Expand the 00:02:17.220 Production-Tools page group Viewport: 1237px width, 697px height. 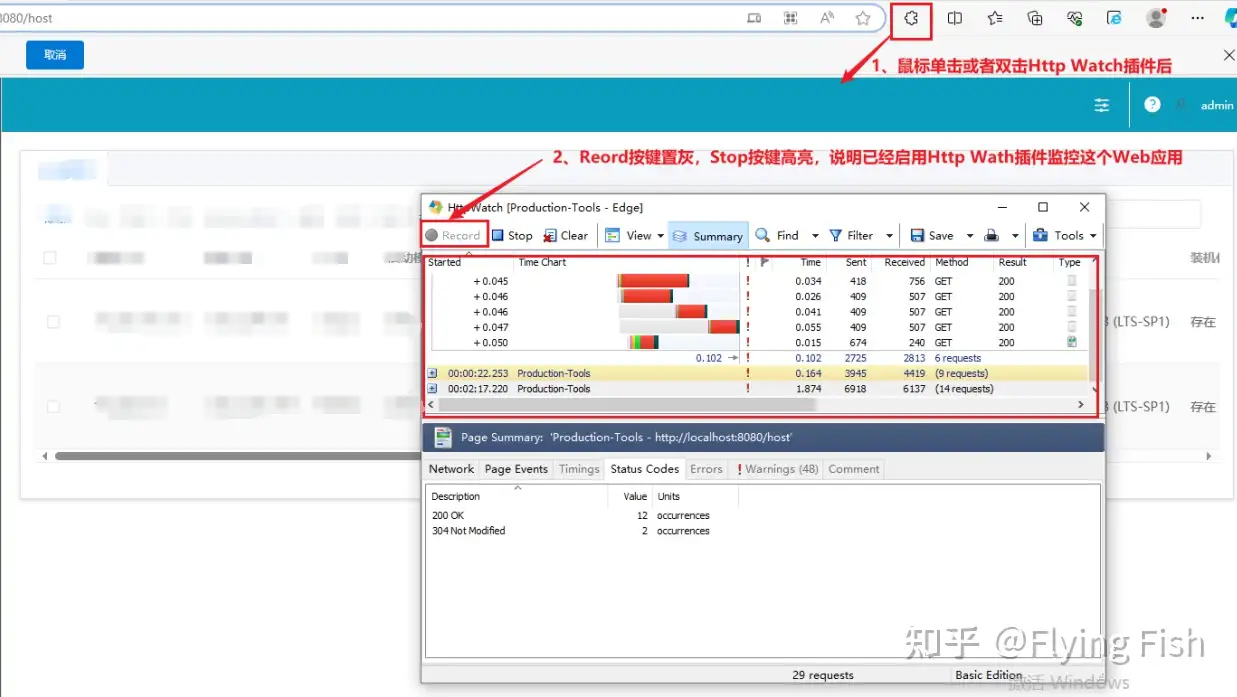pyautogui.click(x=432, y=389)
